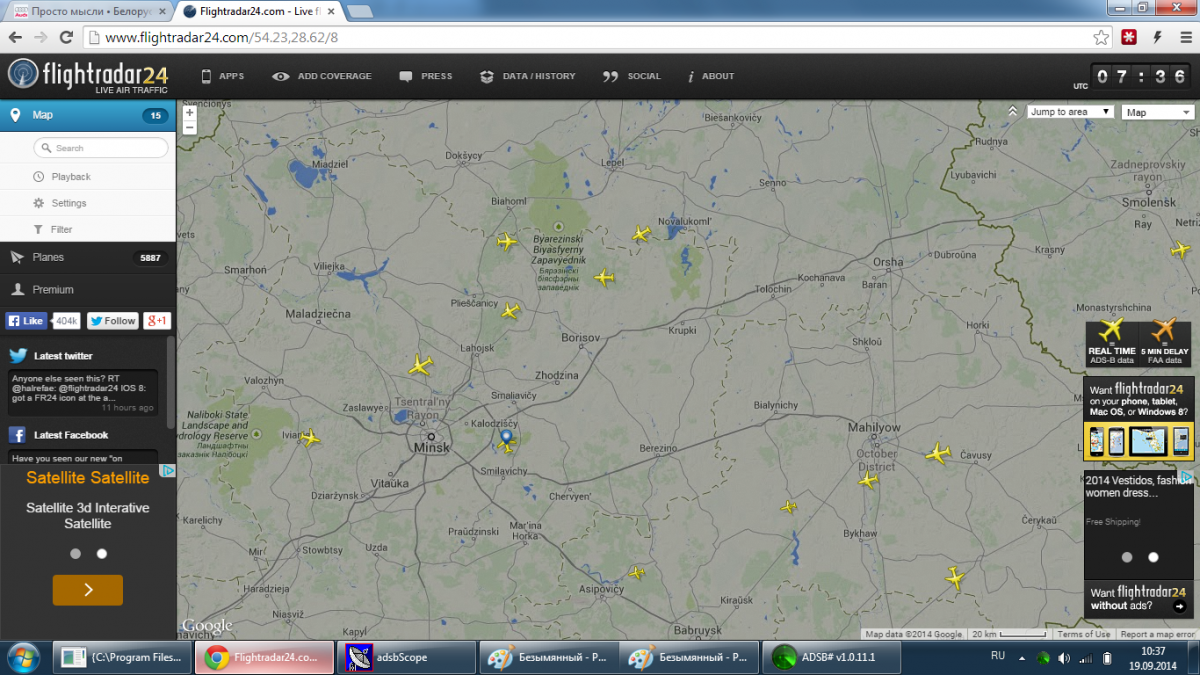
Task: Go back in the browser
Action: point(14,37)
